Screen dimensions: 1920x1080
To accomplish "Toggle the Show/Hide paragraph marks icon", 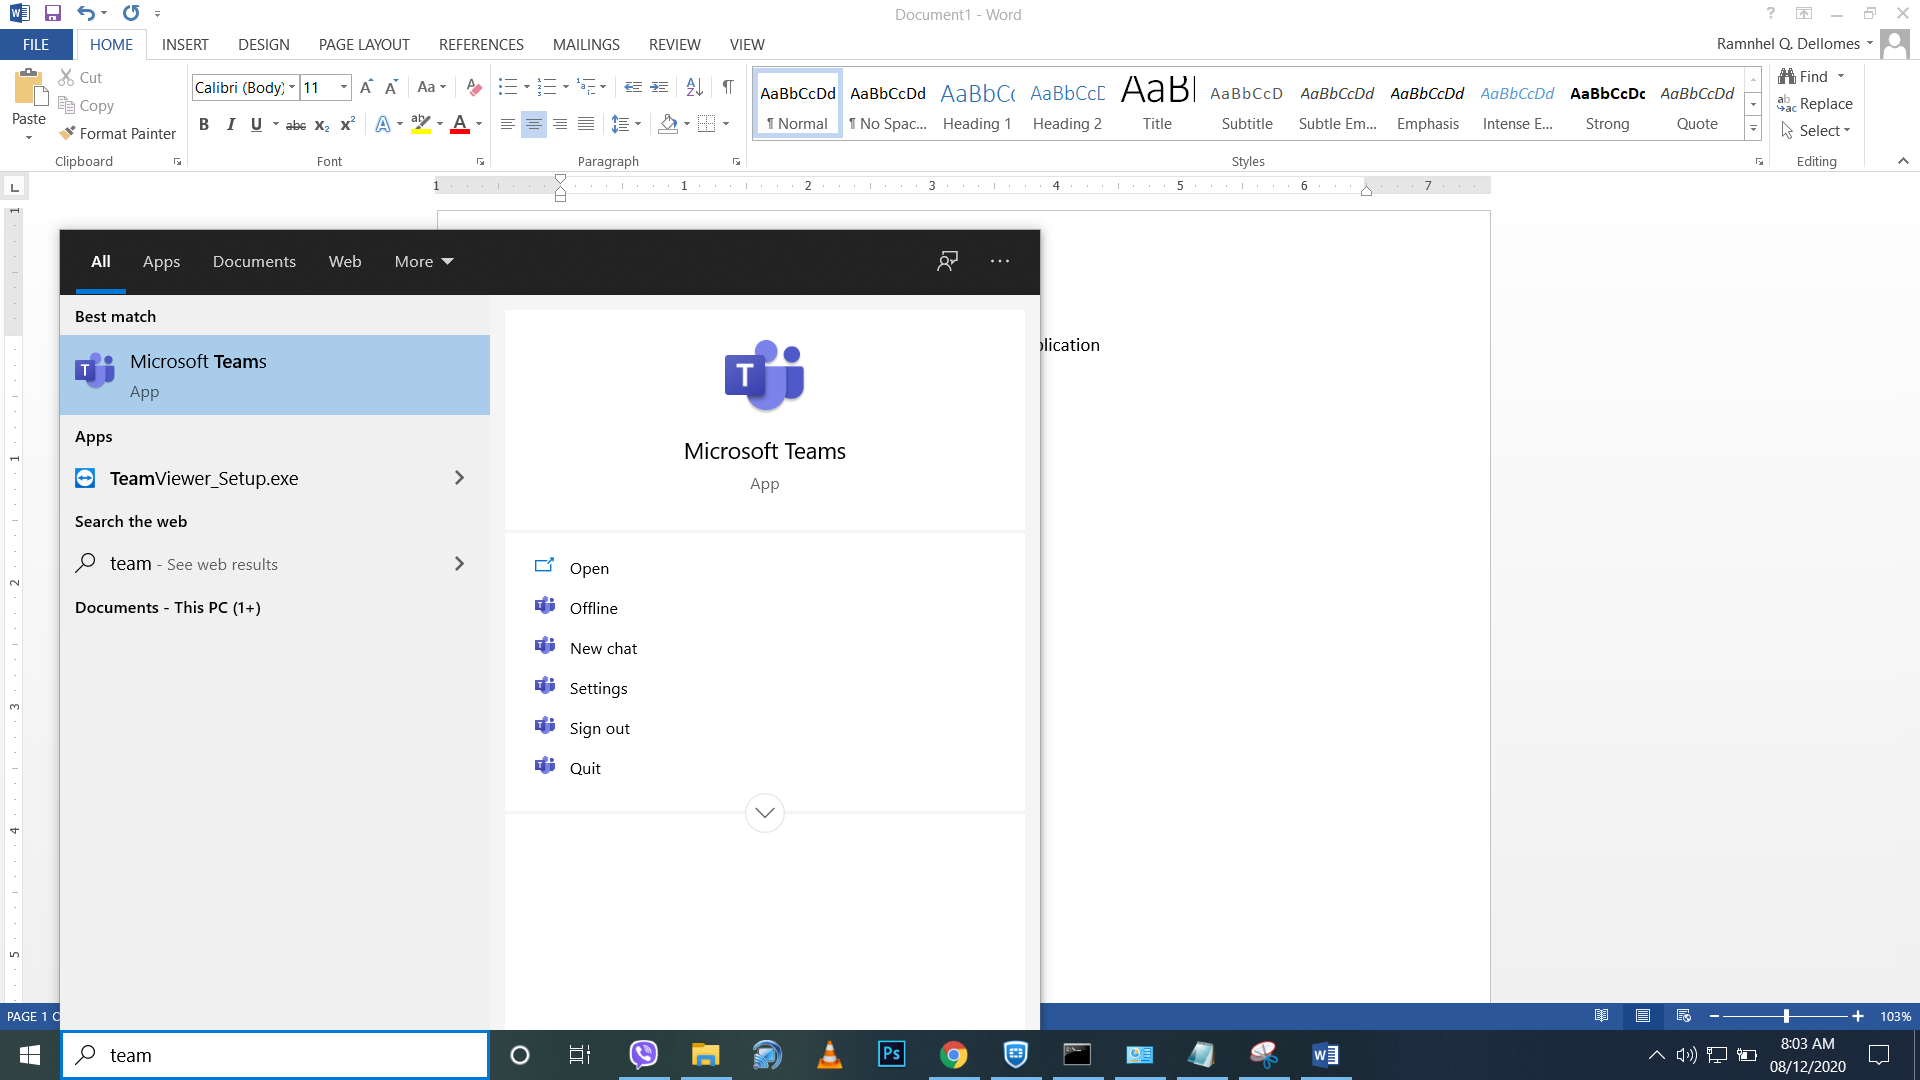I will [x=728, y=88].
